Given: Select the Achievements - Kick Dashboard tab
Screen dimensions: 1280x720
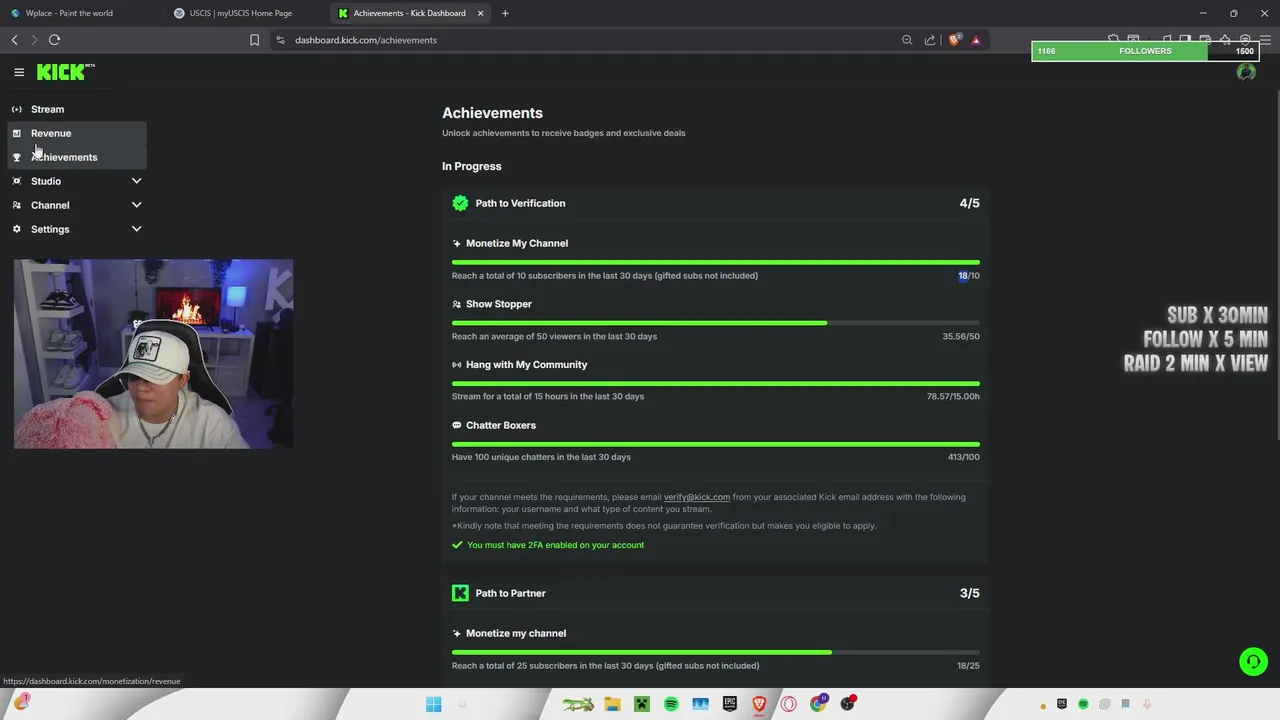Looking at the screenshot, I should [x=408, y=13].
